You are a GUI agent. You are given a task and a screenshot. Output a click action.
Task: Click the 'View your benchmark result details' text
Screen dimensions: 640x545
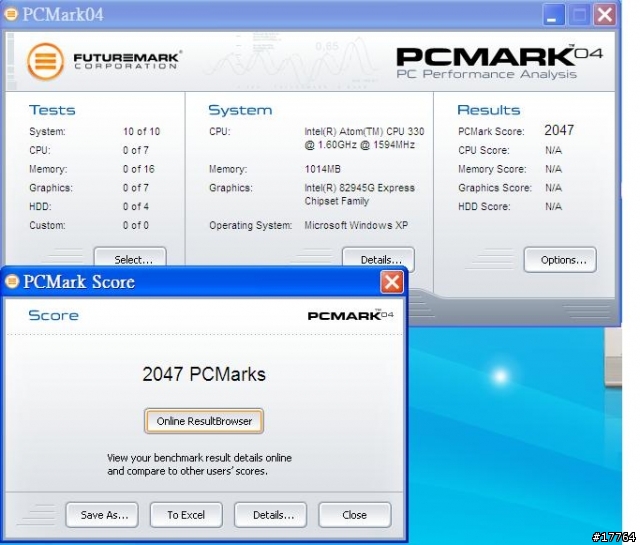(x=199, y=464)
